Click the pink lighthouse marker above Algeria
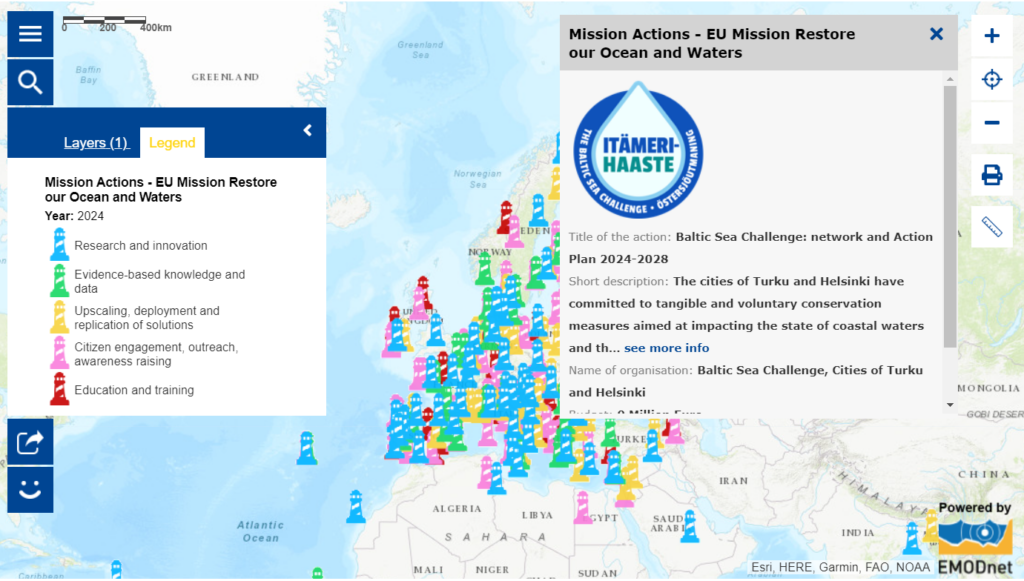The image size is (1024, 581). coord(485,473)
